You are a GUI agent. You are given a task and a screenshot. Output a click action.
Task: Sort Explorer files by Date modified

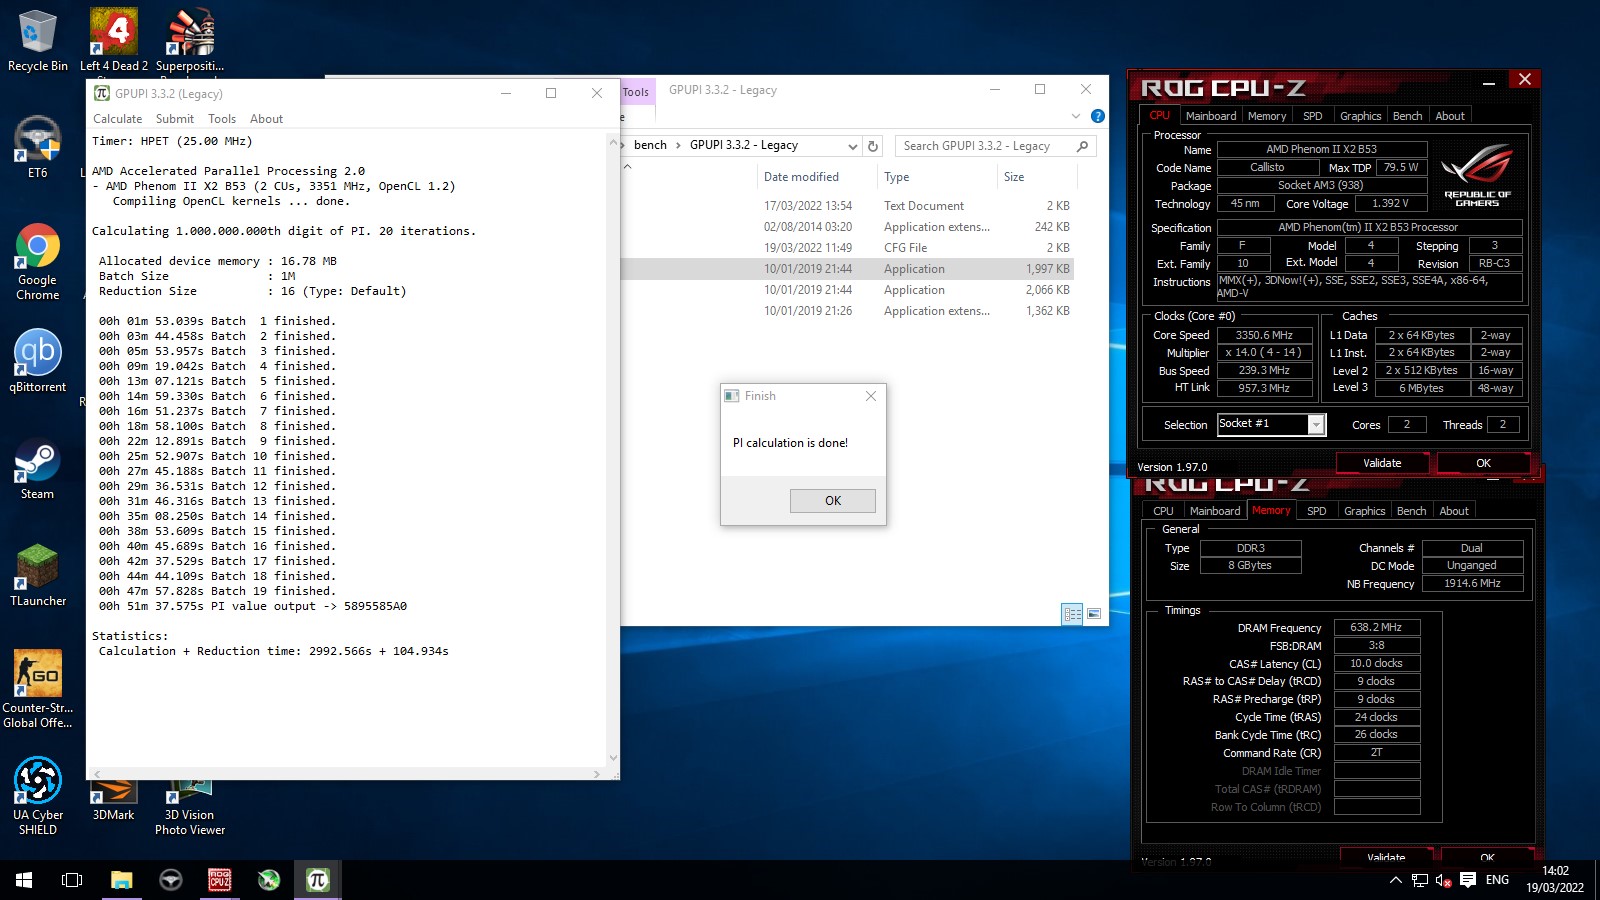[801, 177]
